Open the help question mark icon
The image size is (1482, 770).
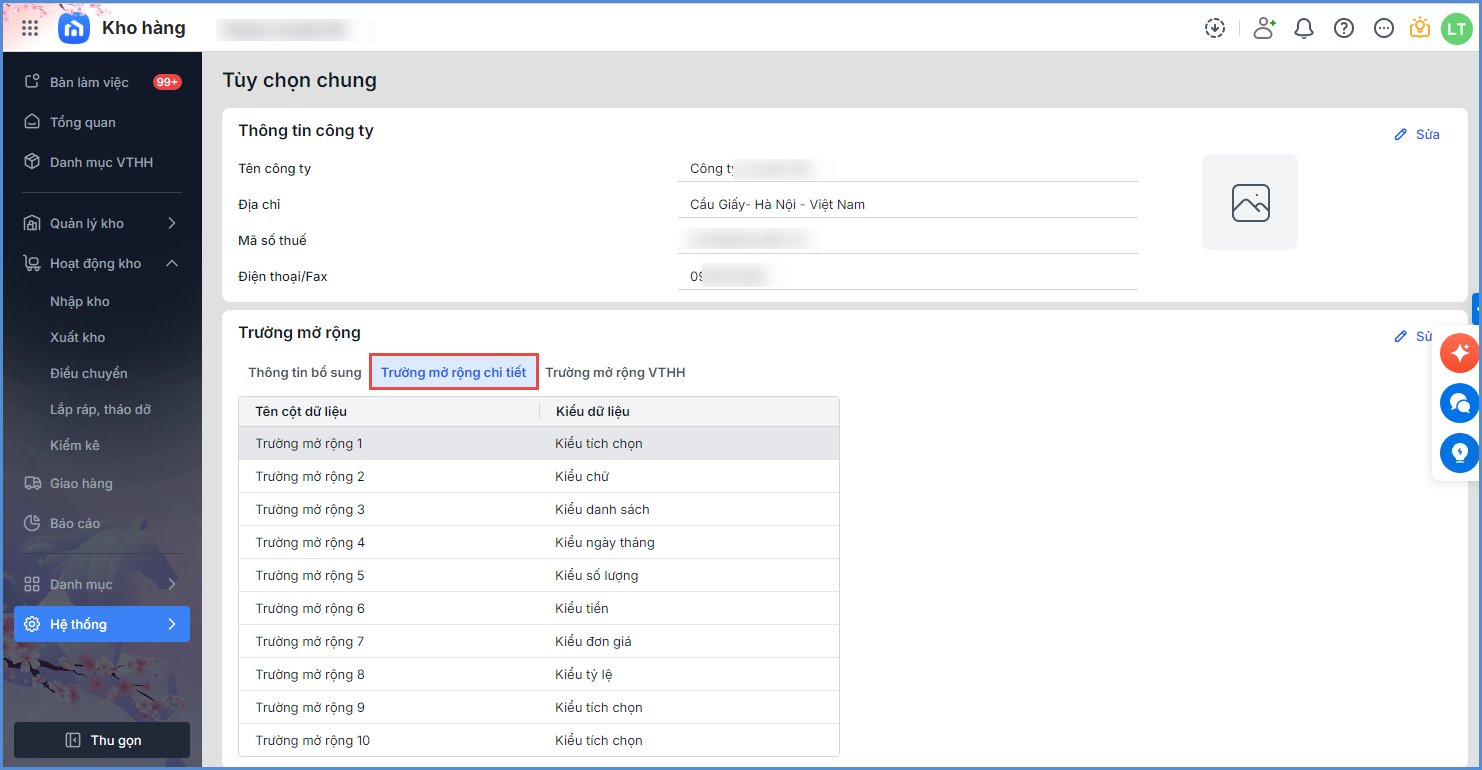1344,28
